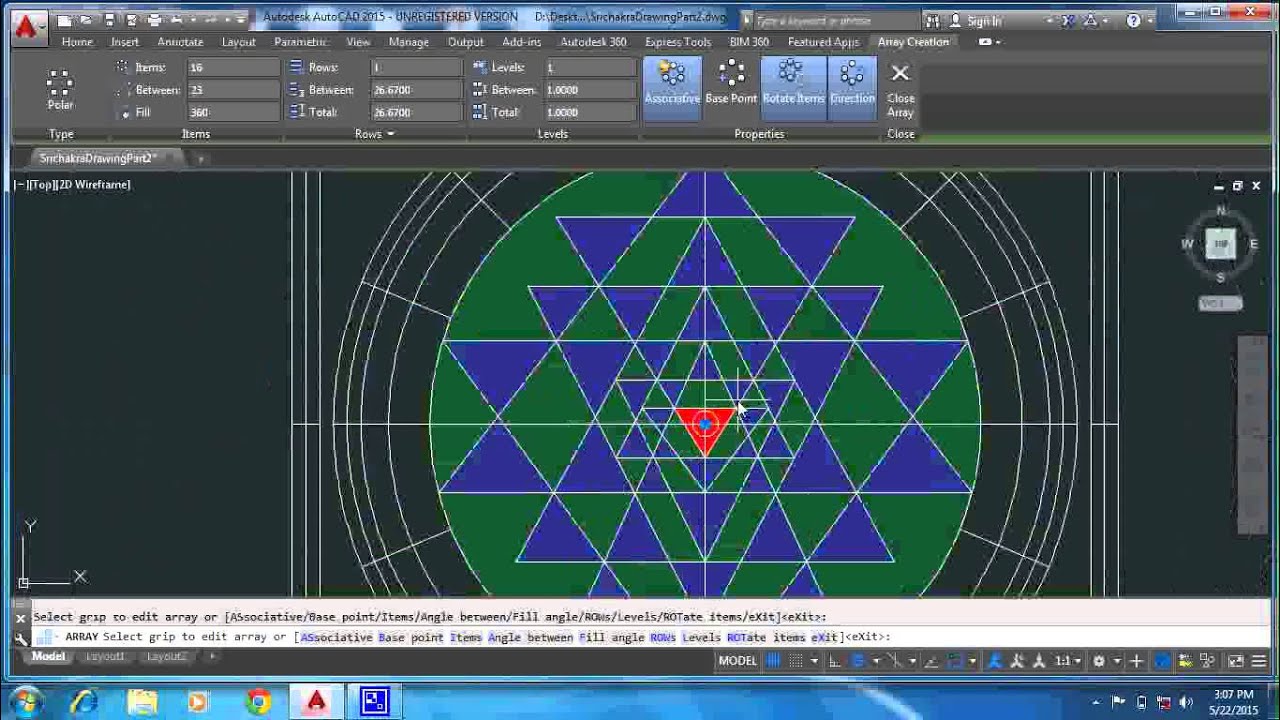Screen dimensions: 1280x720
Task: Click the Save As icon in quick access toolbar
Action: click(131, 19)
